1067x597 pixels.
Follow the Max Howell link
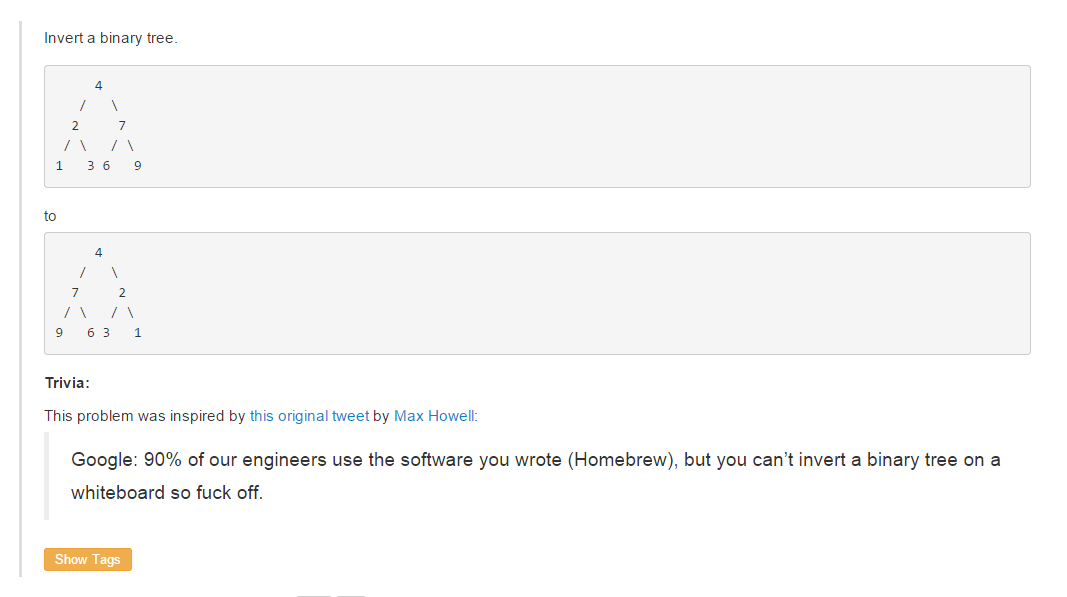tap(434, 416)
